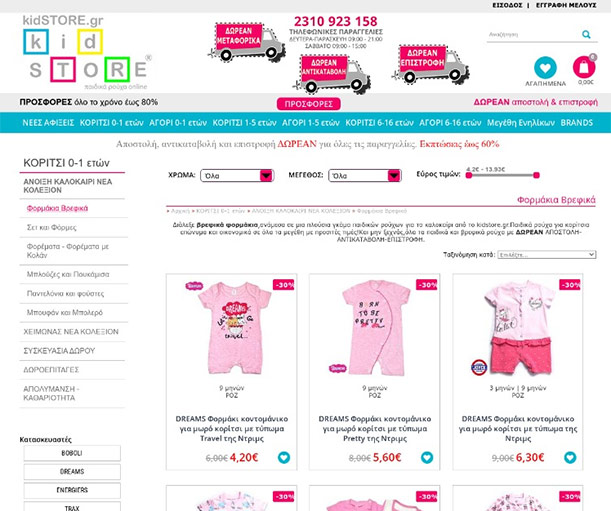Image resolution: width=611 pixels, height=511 pixels.
Task: Open the favorites heart icon in header
Action: point(545,68)
